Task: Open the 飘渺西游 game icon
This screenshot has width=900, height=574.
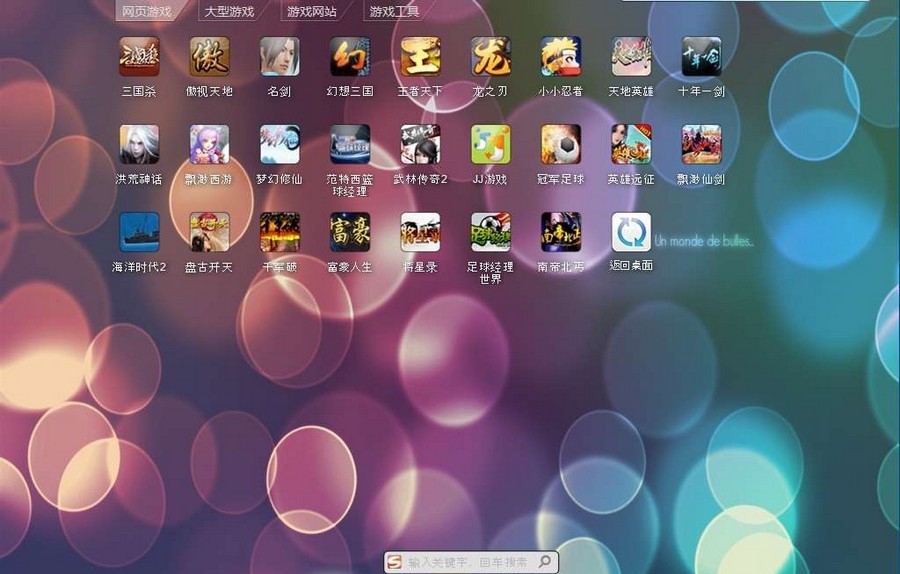Action: [x=210, y=145]
